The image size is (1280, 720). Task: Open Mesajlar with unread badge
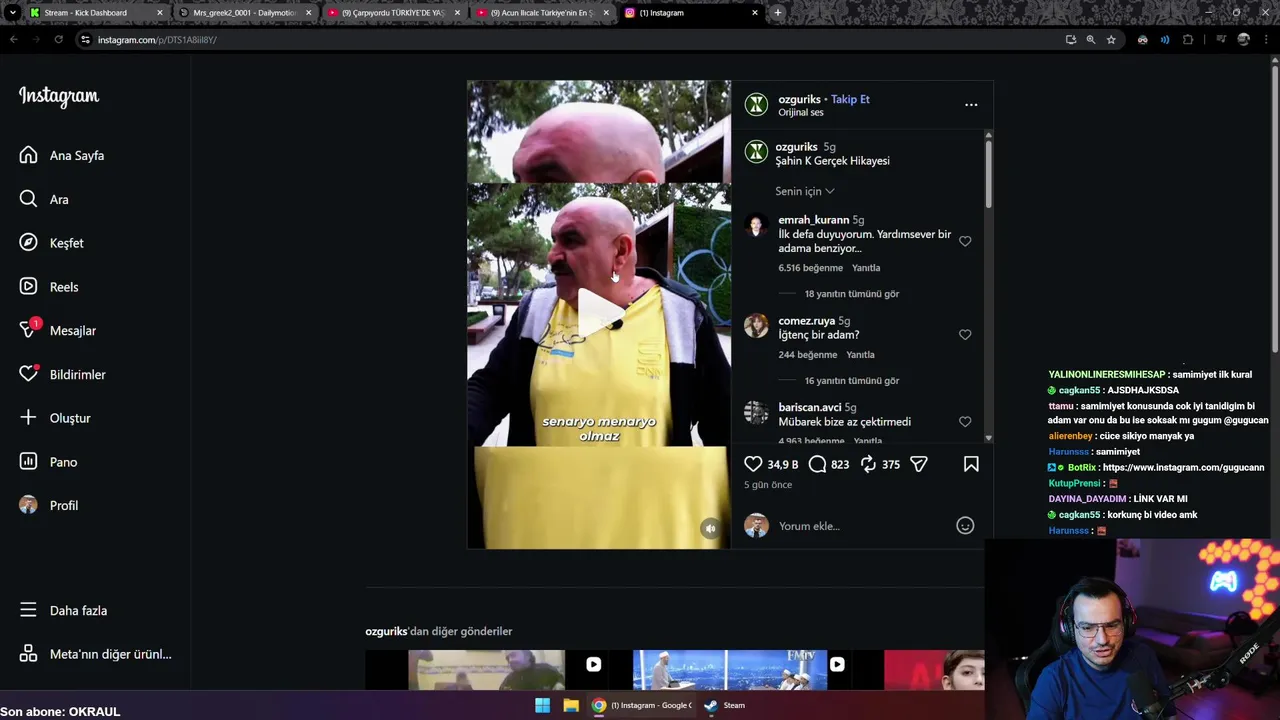[58, 330]
